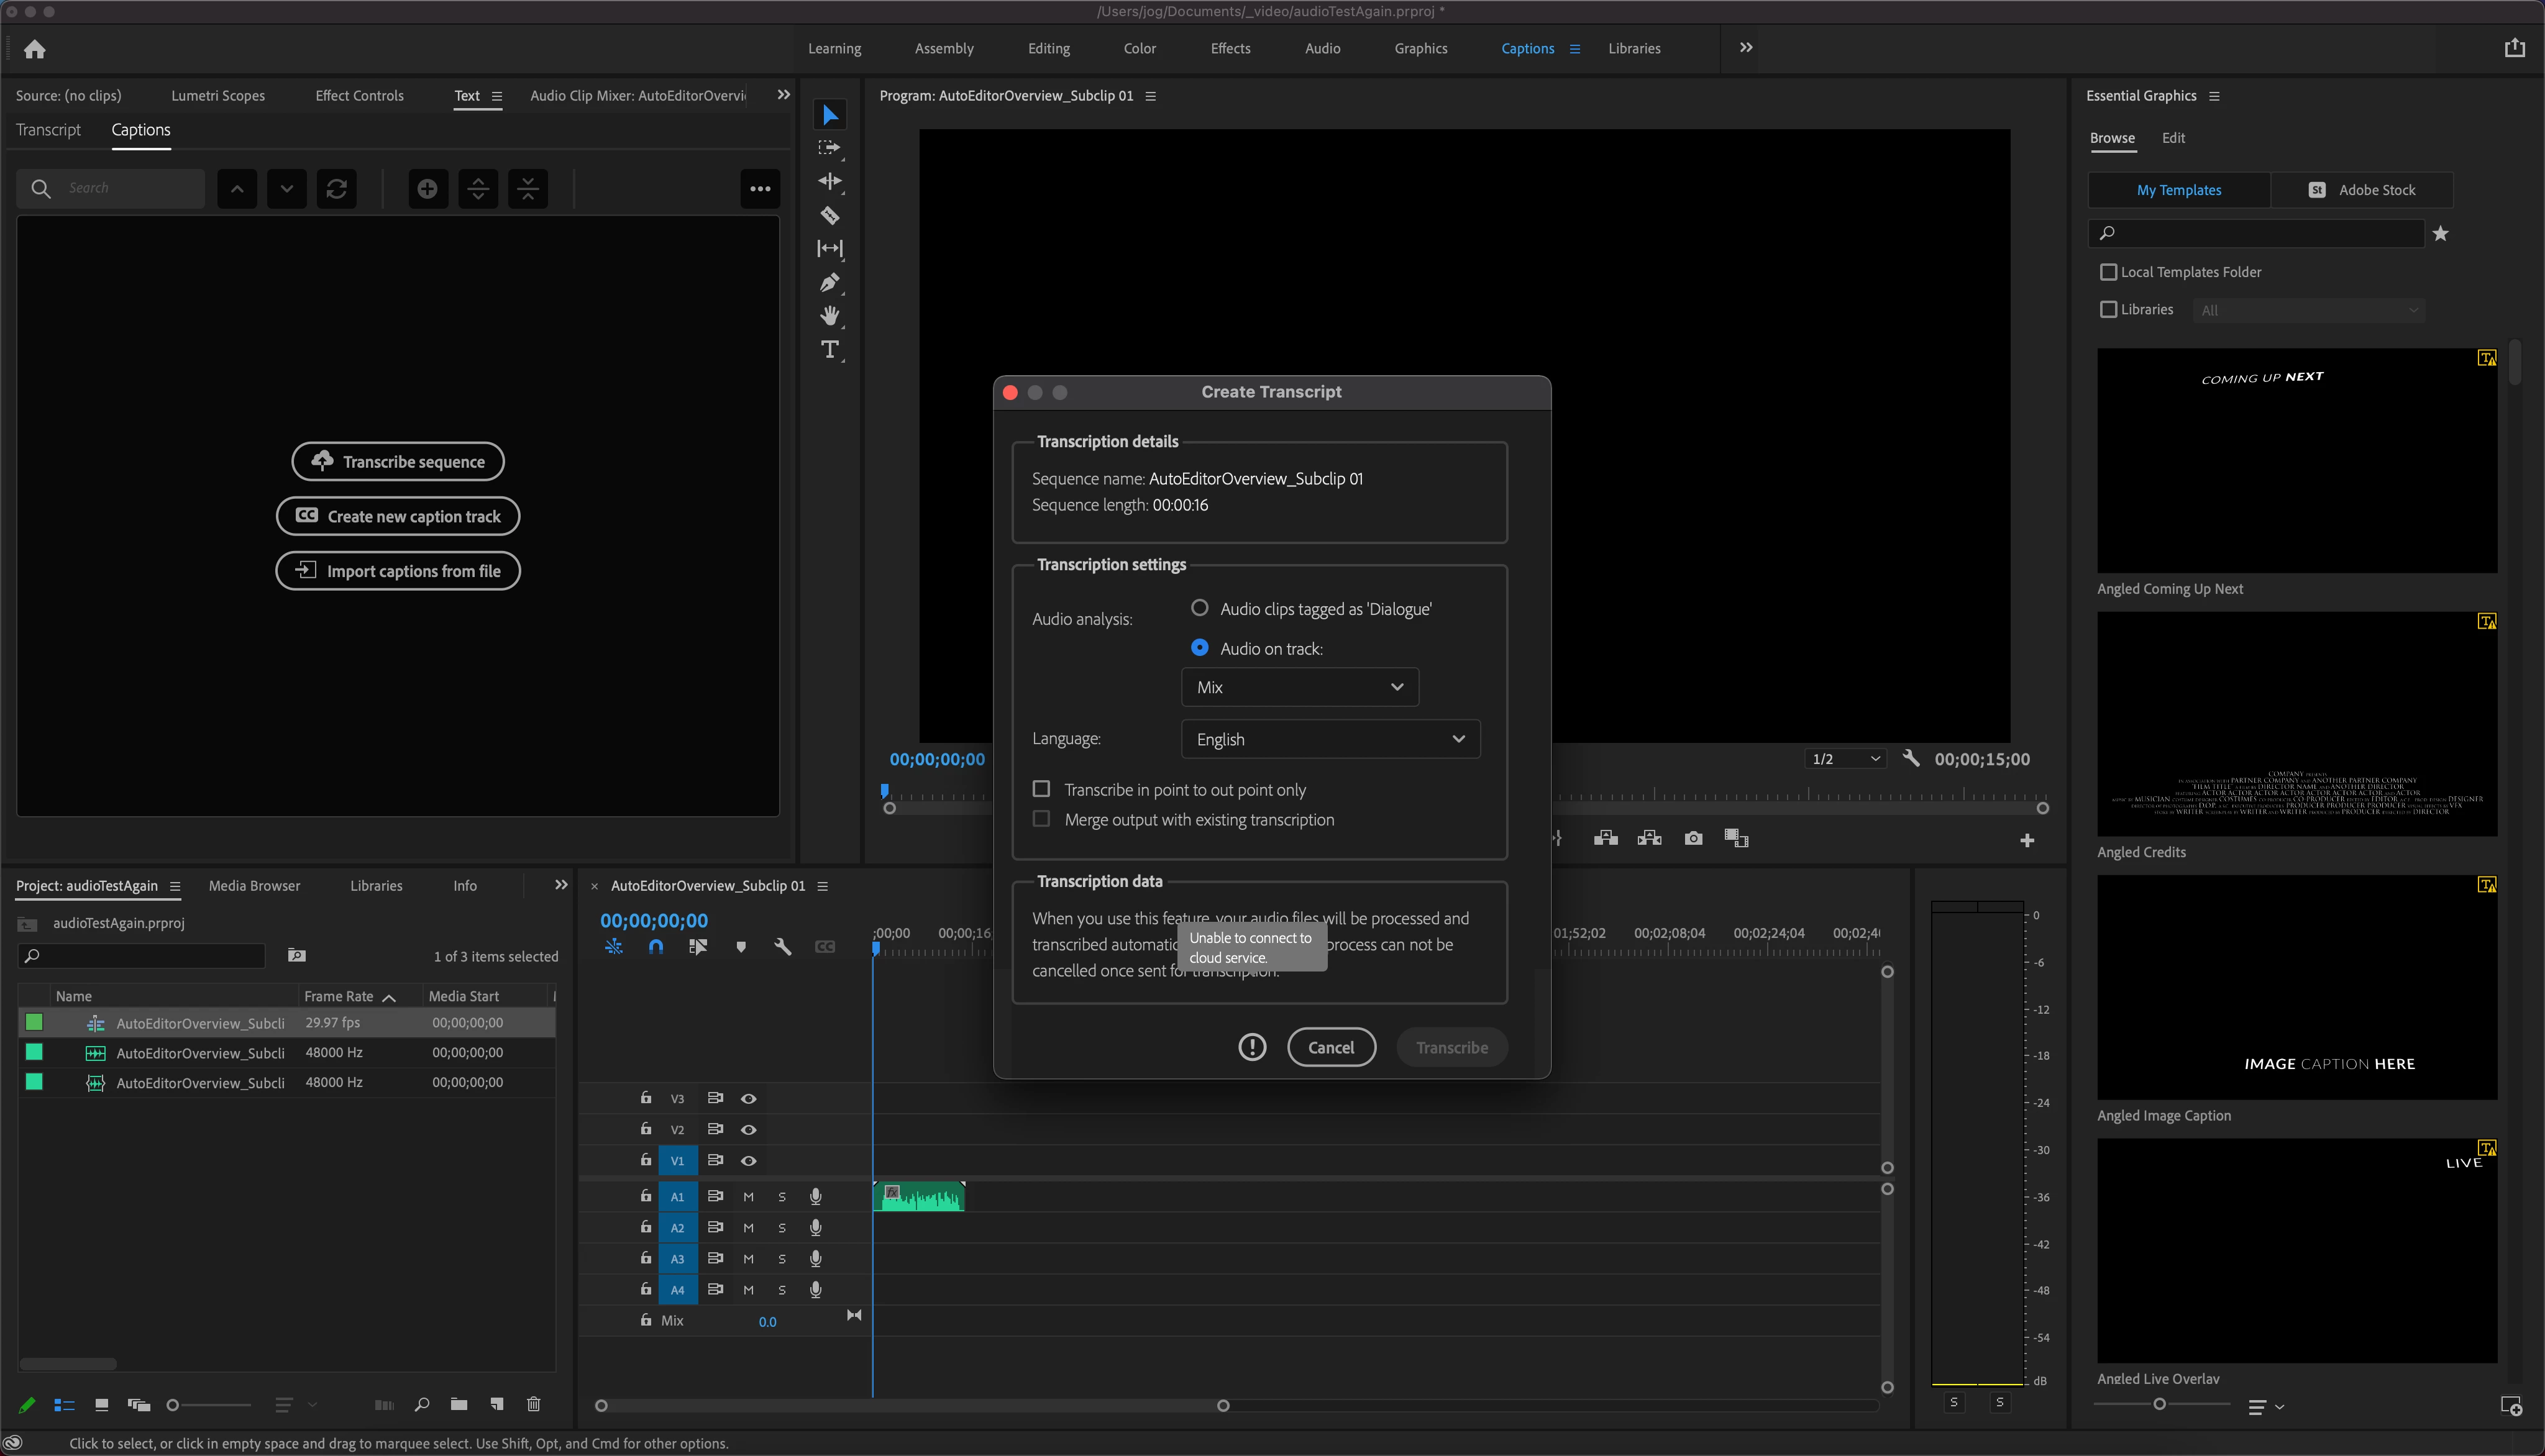Enable Transcribe in point to out point only

1041,789
